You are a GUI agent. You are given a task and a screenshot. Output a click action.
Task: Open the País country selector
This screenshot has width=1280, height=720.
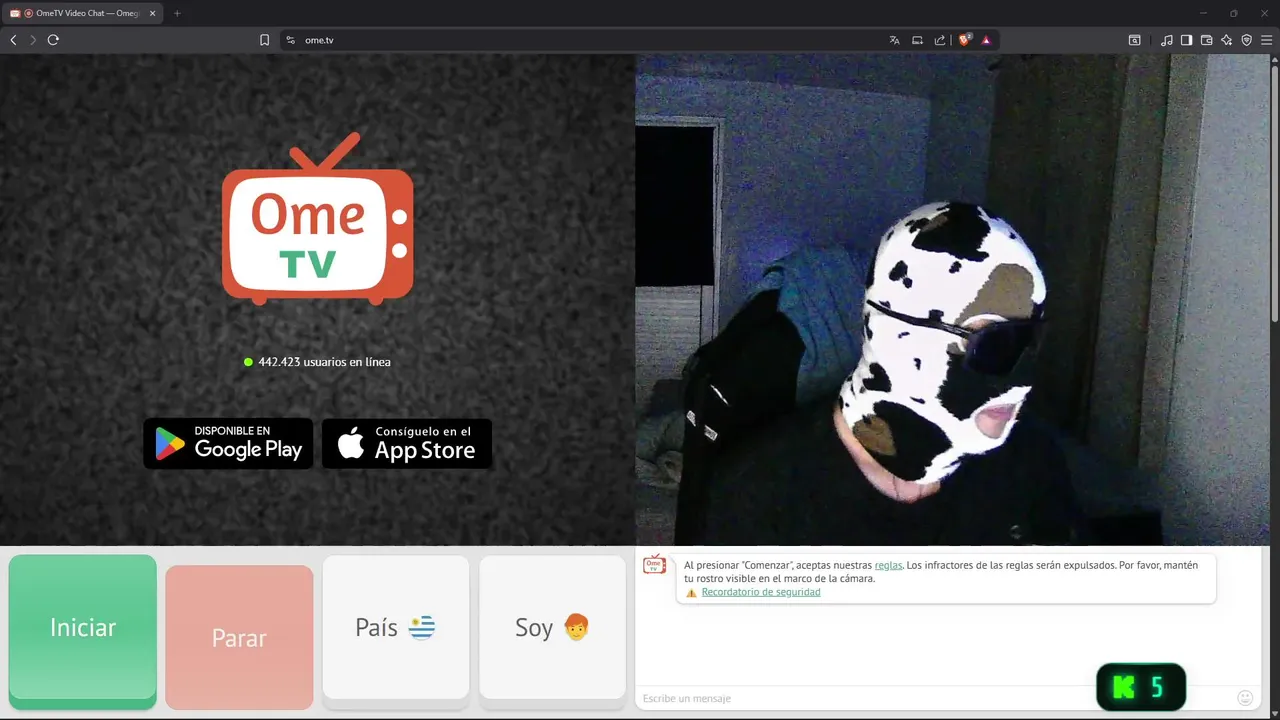tap(396, 627)
